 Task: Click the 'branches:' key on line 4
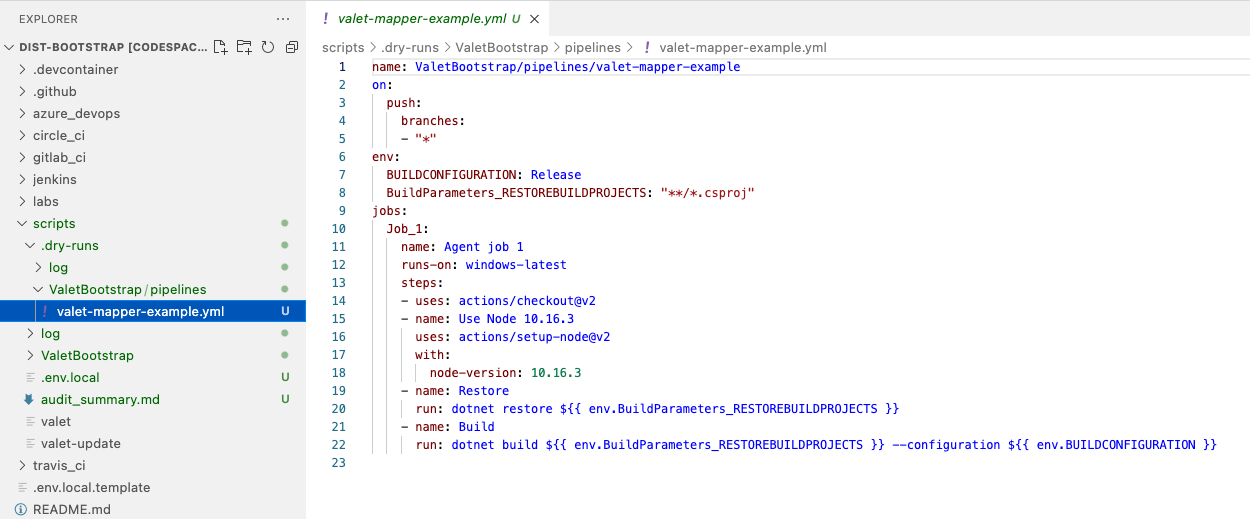[x=433, y=121]
